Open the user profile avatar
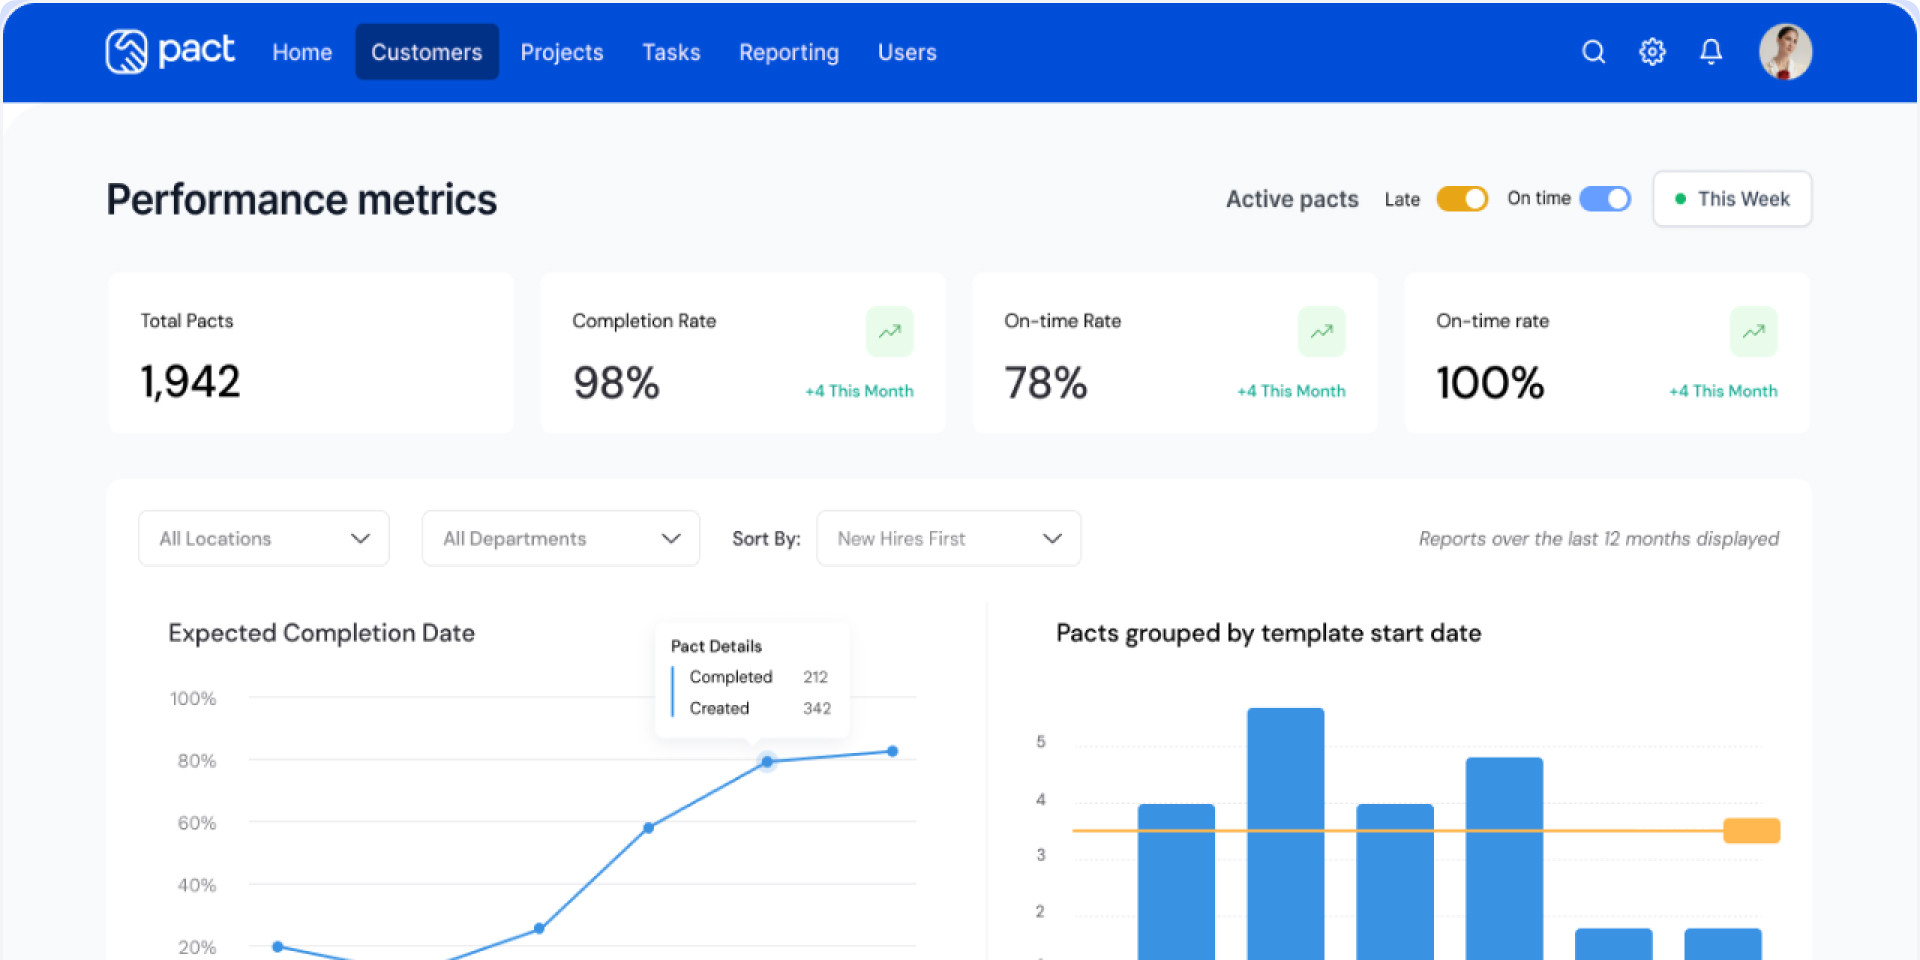The height and width of the screenshot is (960, 1920). coord(1785,52)
